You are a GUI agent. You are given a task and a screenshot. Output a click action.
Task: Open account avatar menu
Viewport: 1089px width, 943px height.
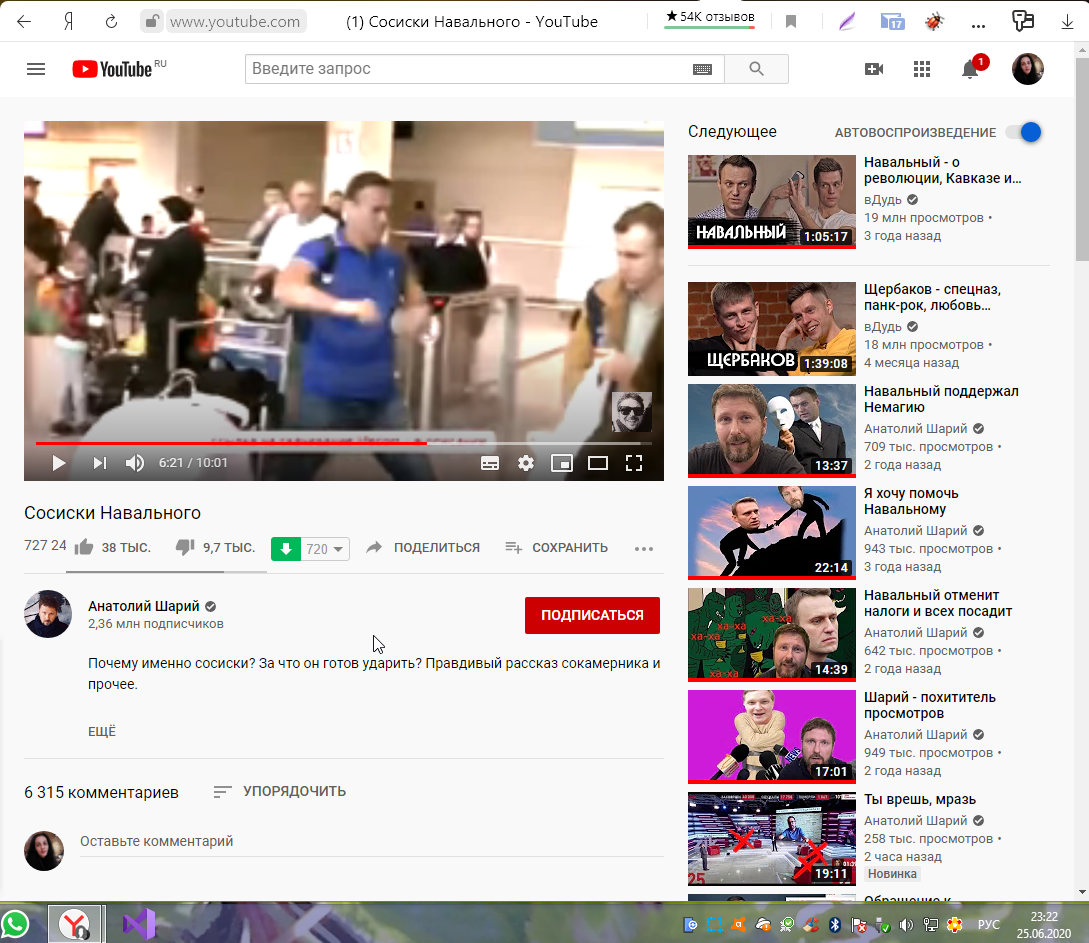(x=1027, y=69)
